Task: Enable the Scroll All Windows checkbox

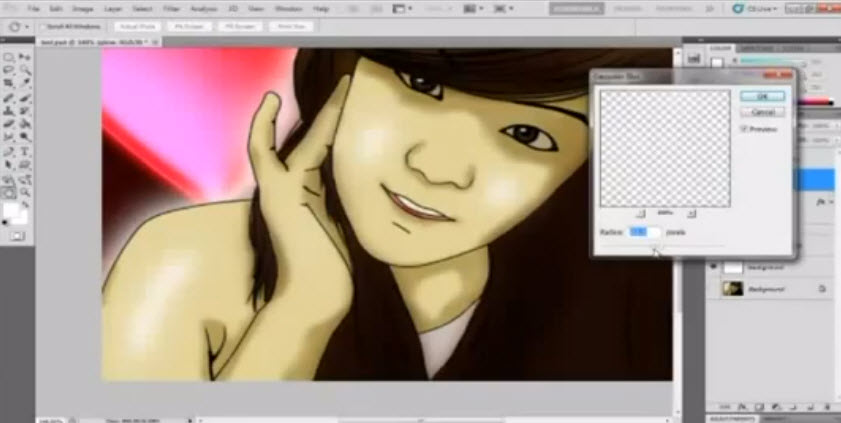Action: click(43, 26)
